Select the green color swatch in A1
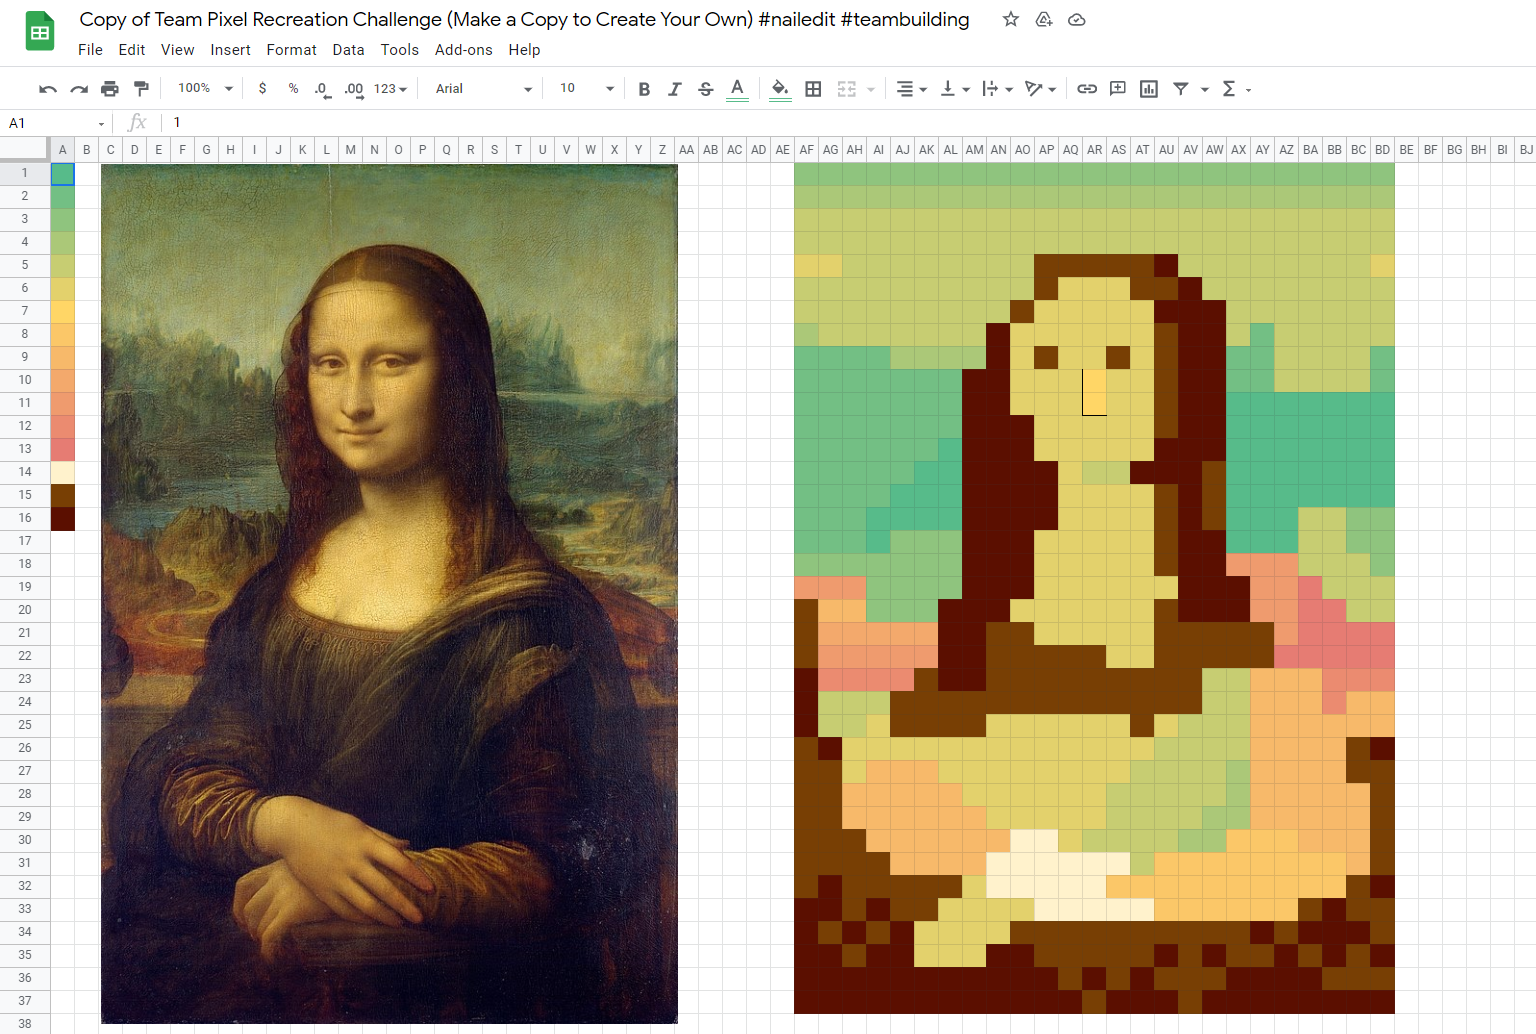 62,173
